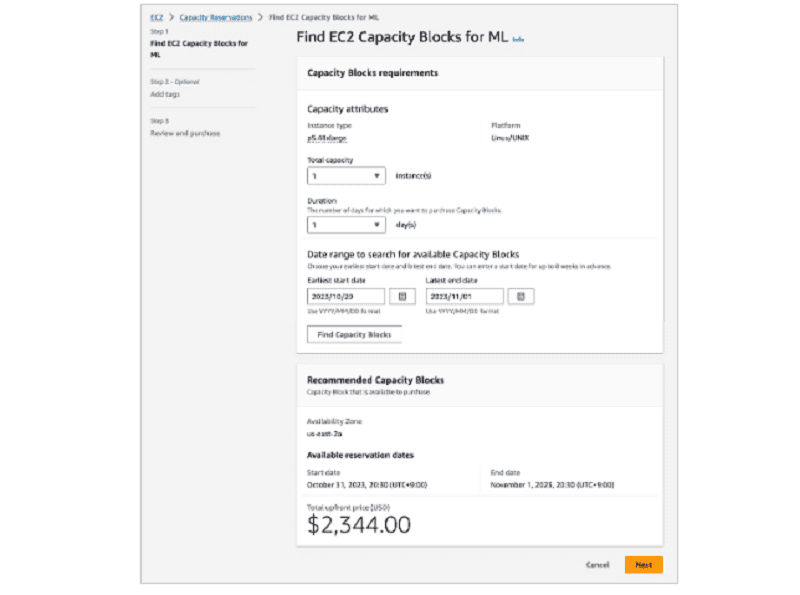Click the p5.48xlarge instance type link
This screenshot has height=595, width=800.
327,138
